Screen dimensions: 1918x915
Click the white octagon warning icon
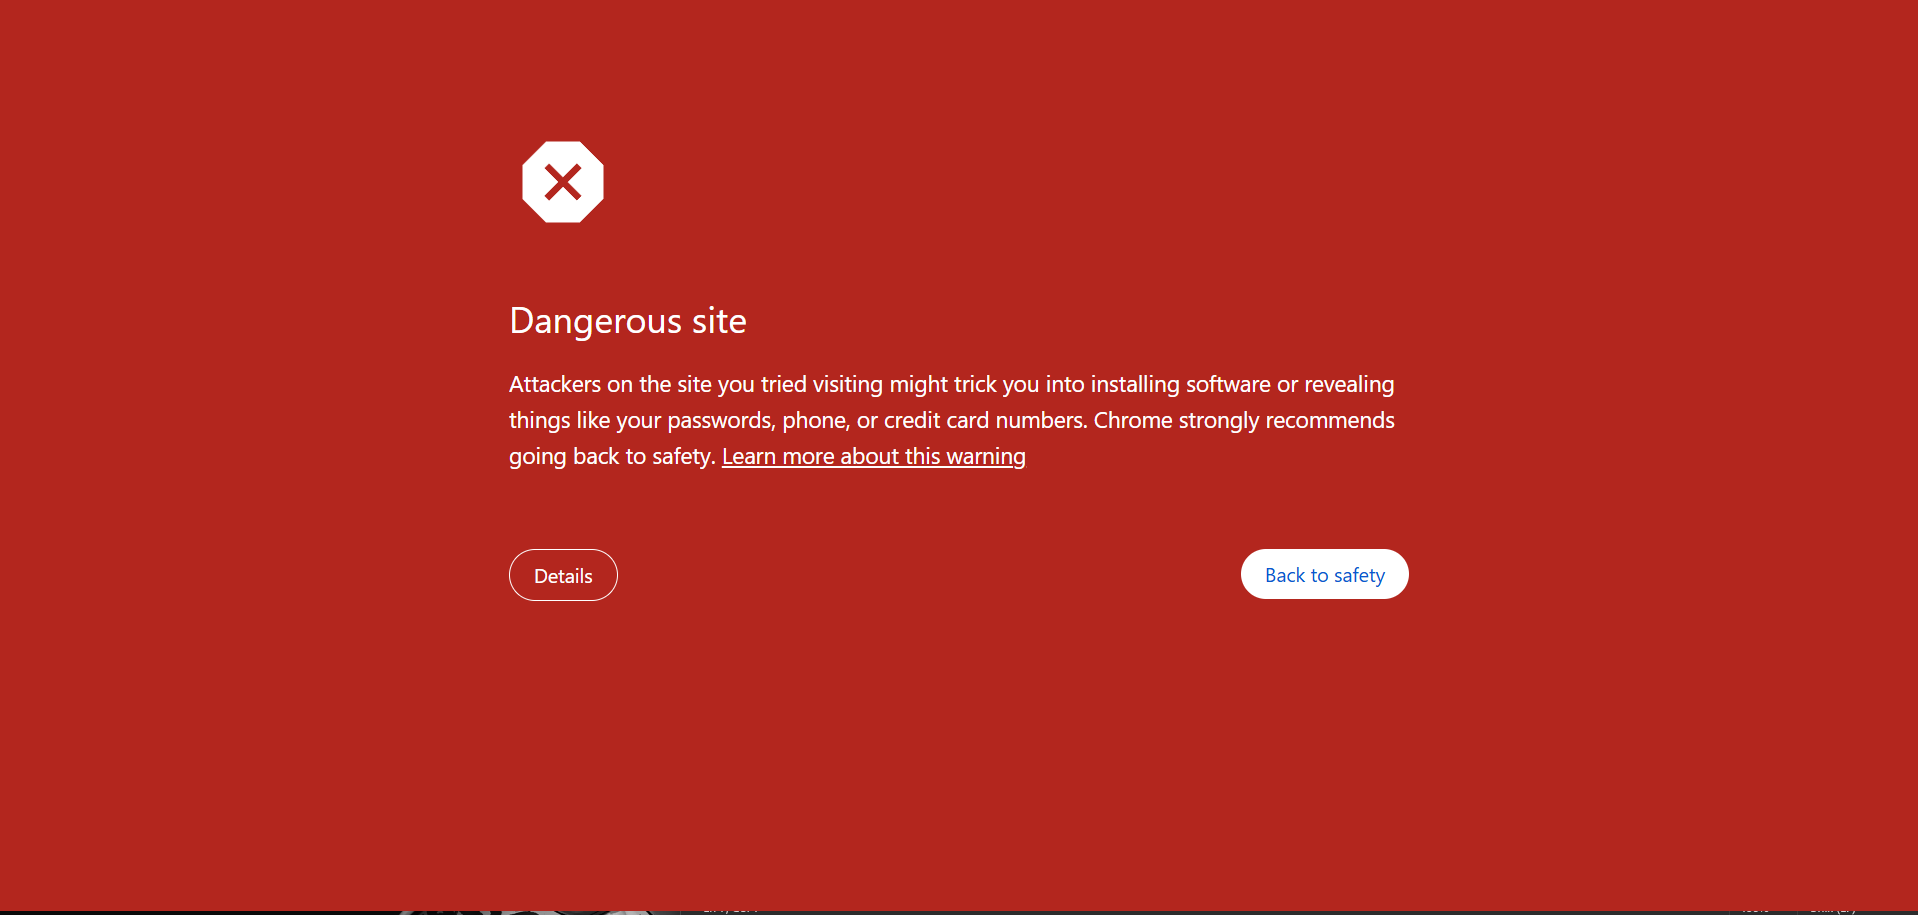tap(563, 182)
